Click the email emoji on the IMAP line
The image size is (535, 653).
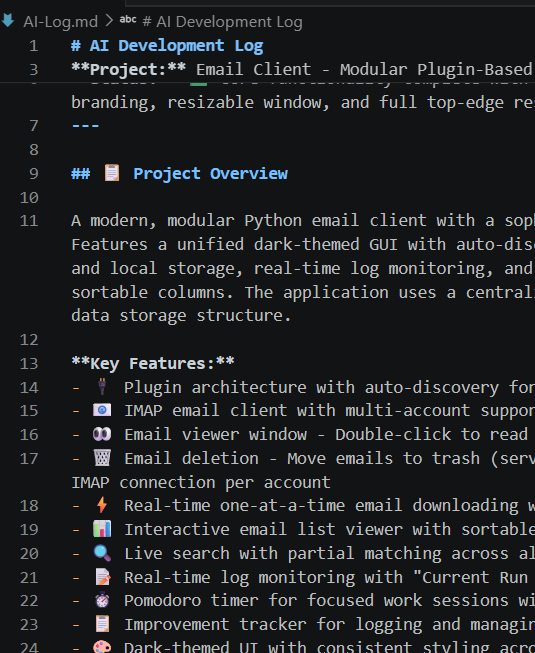102,410
